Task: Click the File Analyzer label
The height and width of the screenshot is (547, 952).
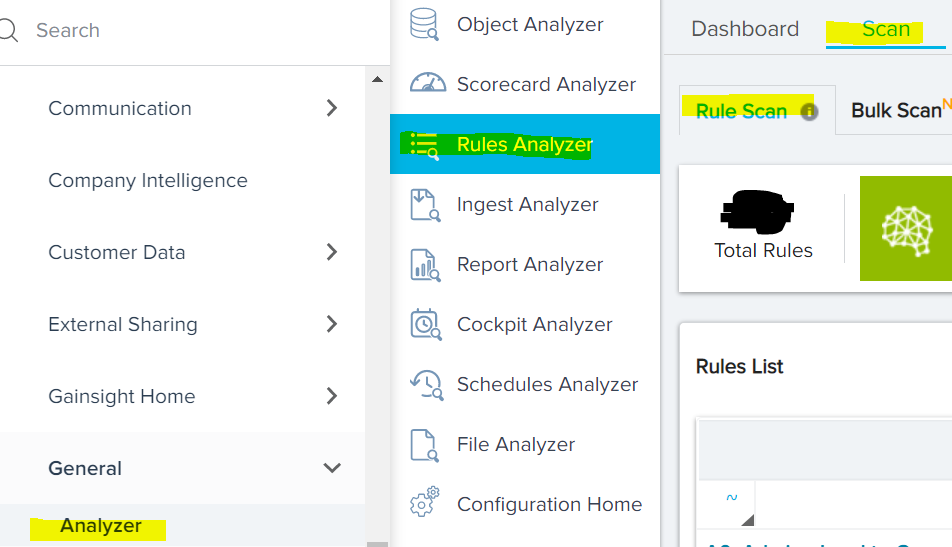Action: coord(515,444)
